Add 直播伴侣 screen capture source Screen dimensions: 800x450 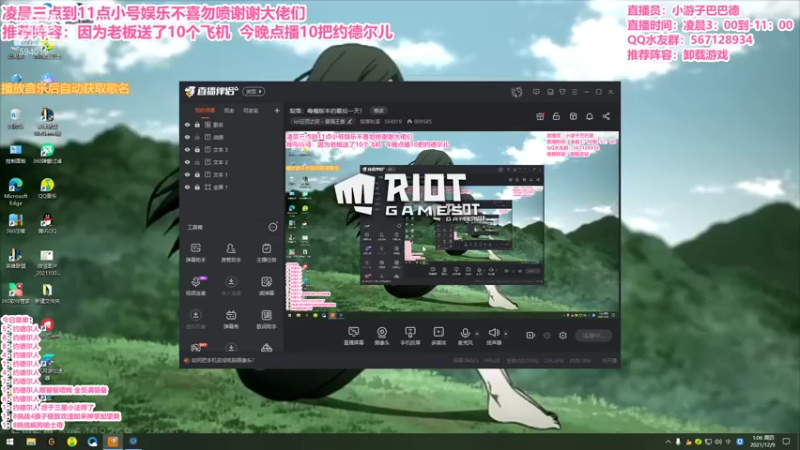tap(354, 336)
